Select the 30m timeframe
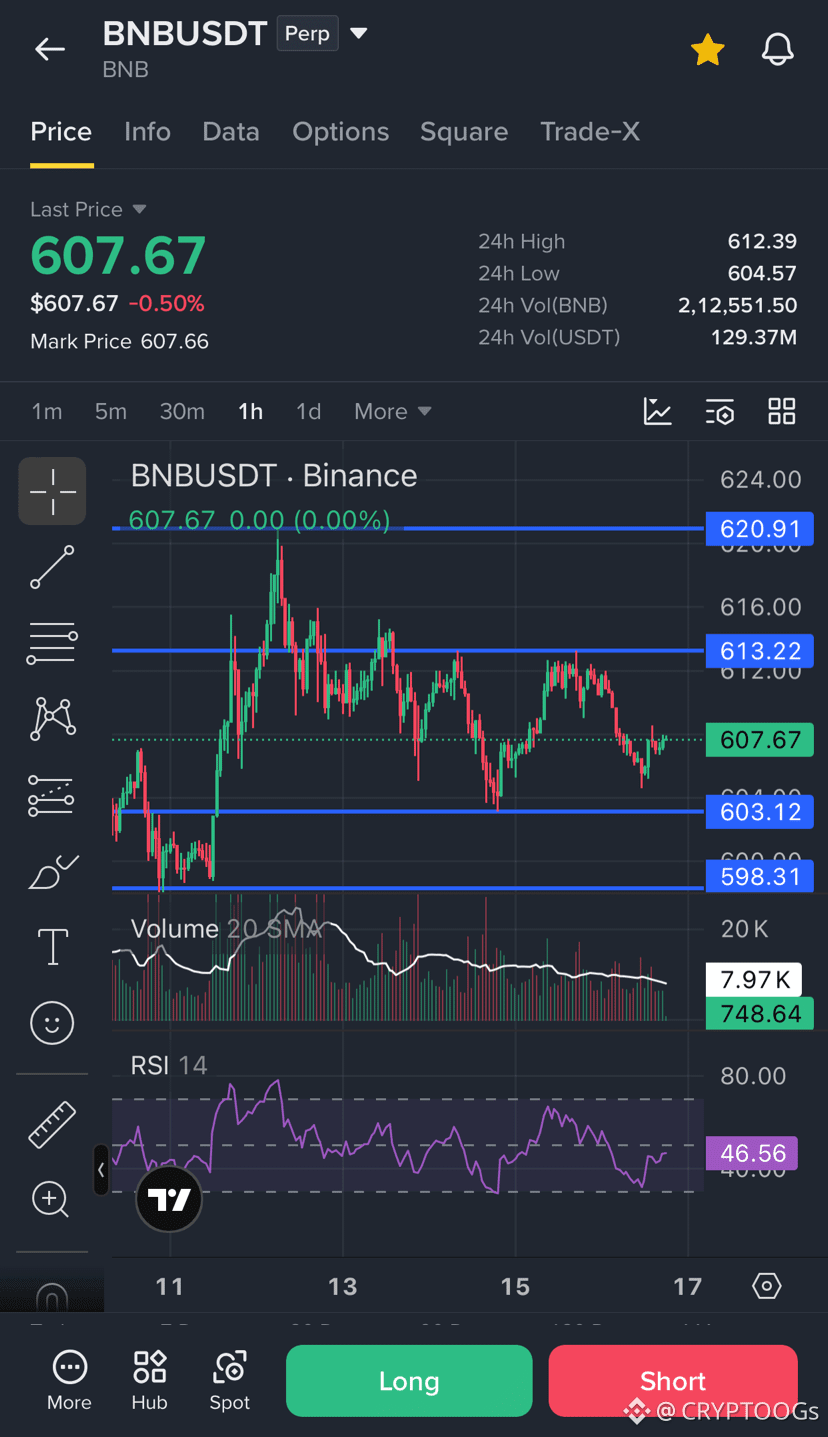 pyautogui.click(x=182, y=411)
